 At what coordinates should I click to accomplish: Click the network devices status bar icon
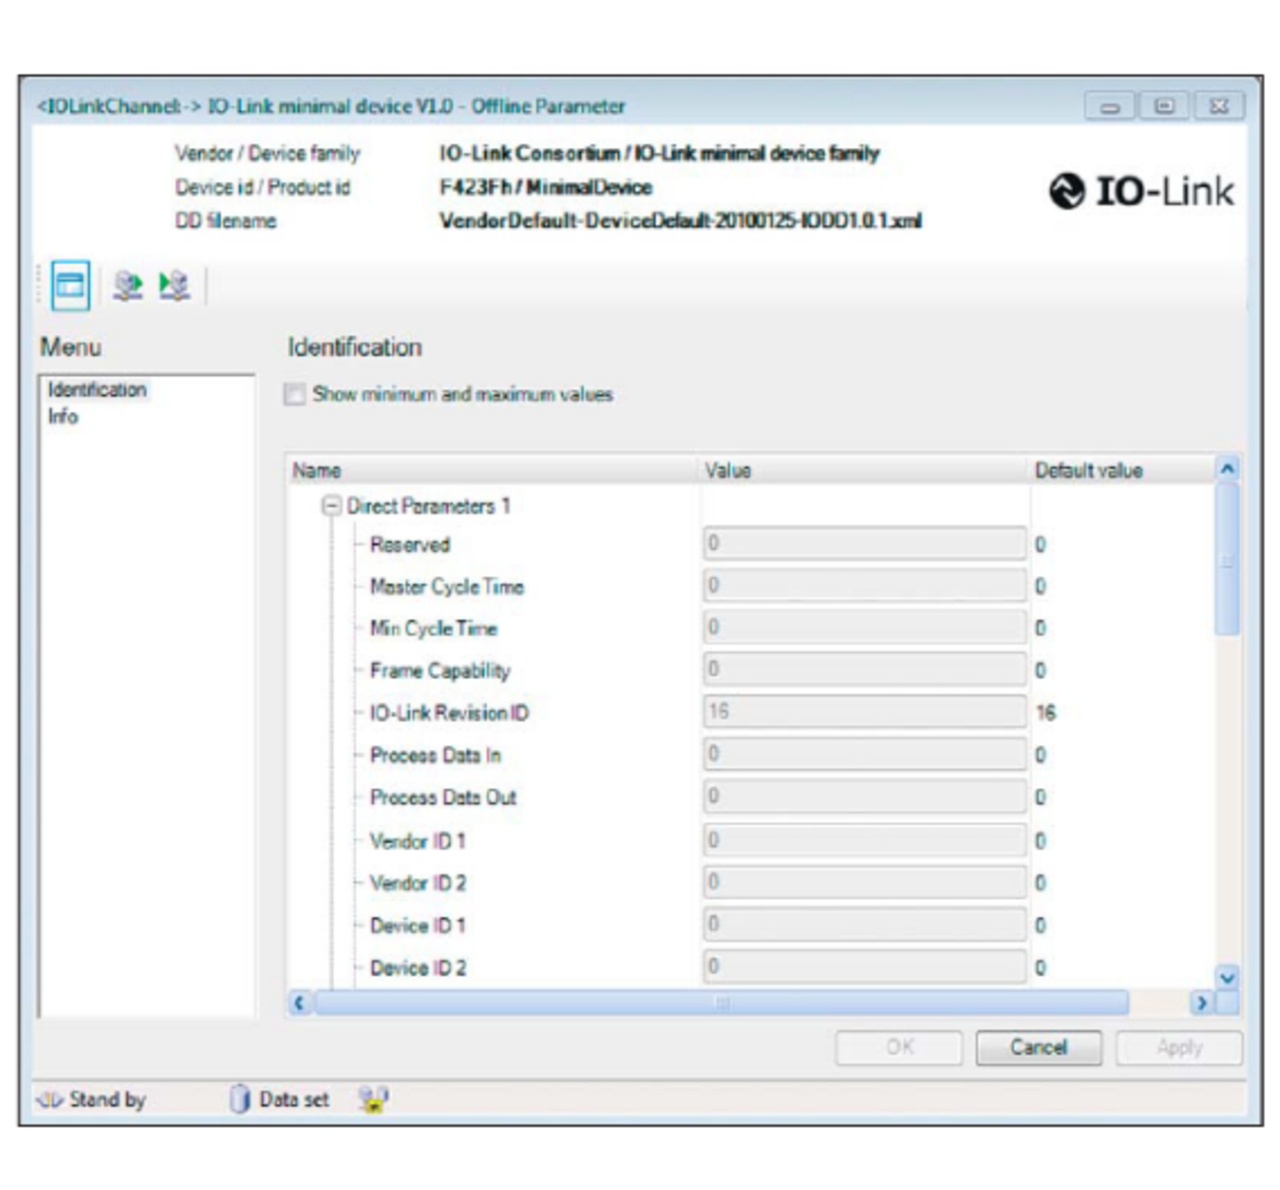click(373, 1099)
